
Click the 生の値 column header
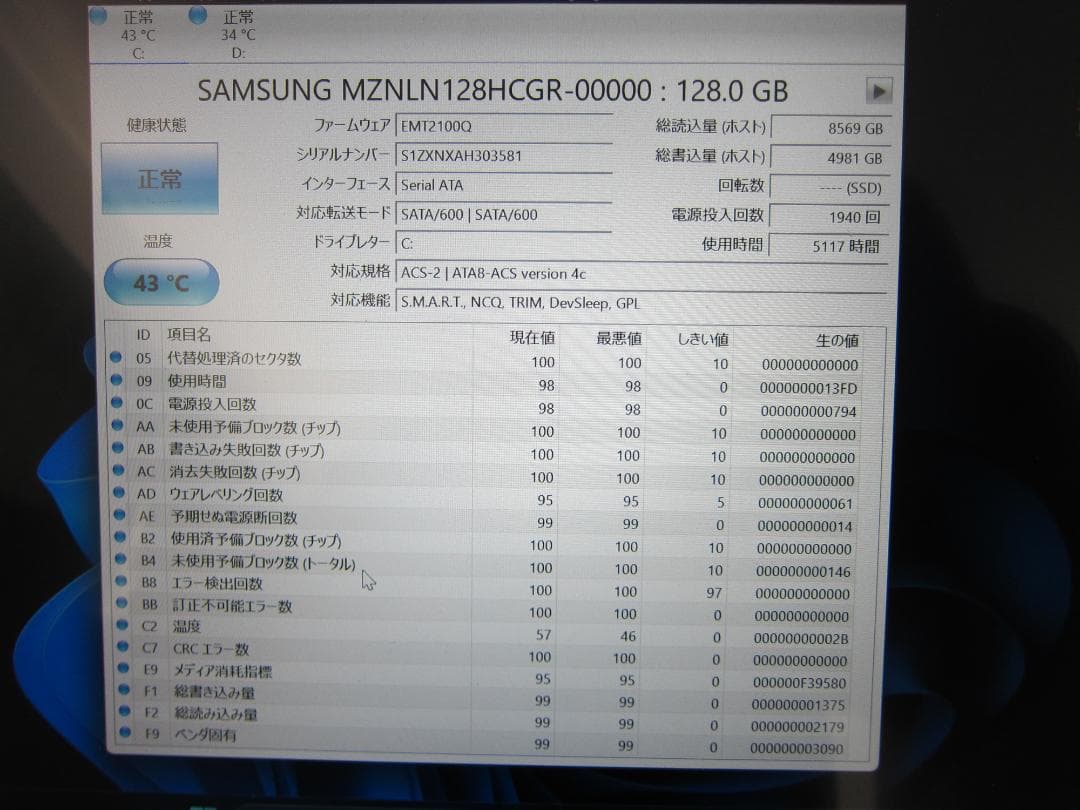837,340
